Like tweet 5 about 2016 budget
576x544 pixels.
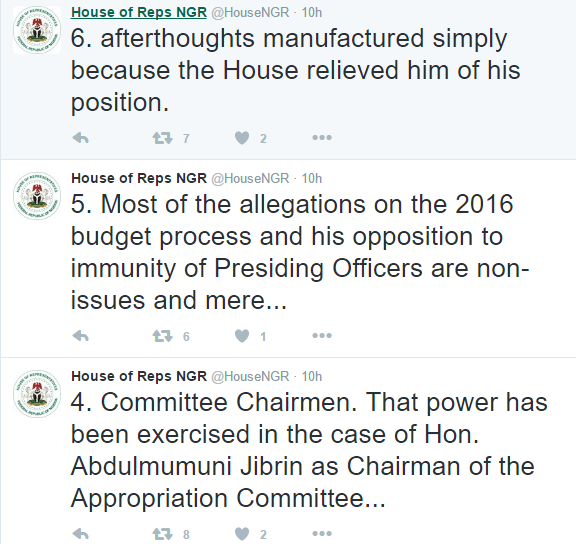[x=242, y=336]
